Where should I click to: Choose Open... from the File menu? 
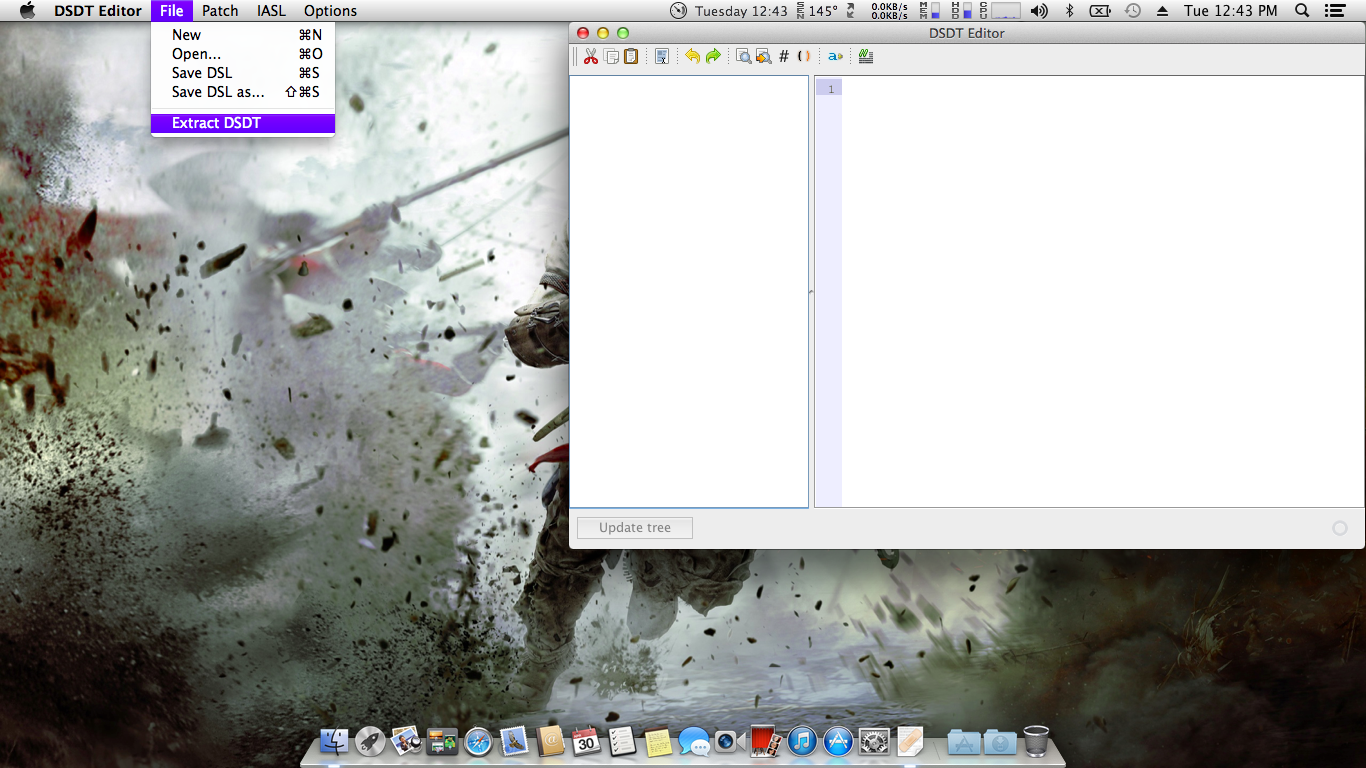click(243, 54)
